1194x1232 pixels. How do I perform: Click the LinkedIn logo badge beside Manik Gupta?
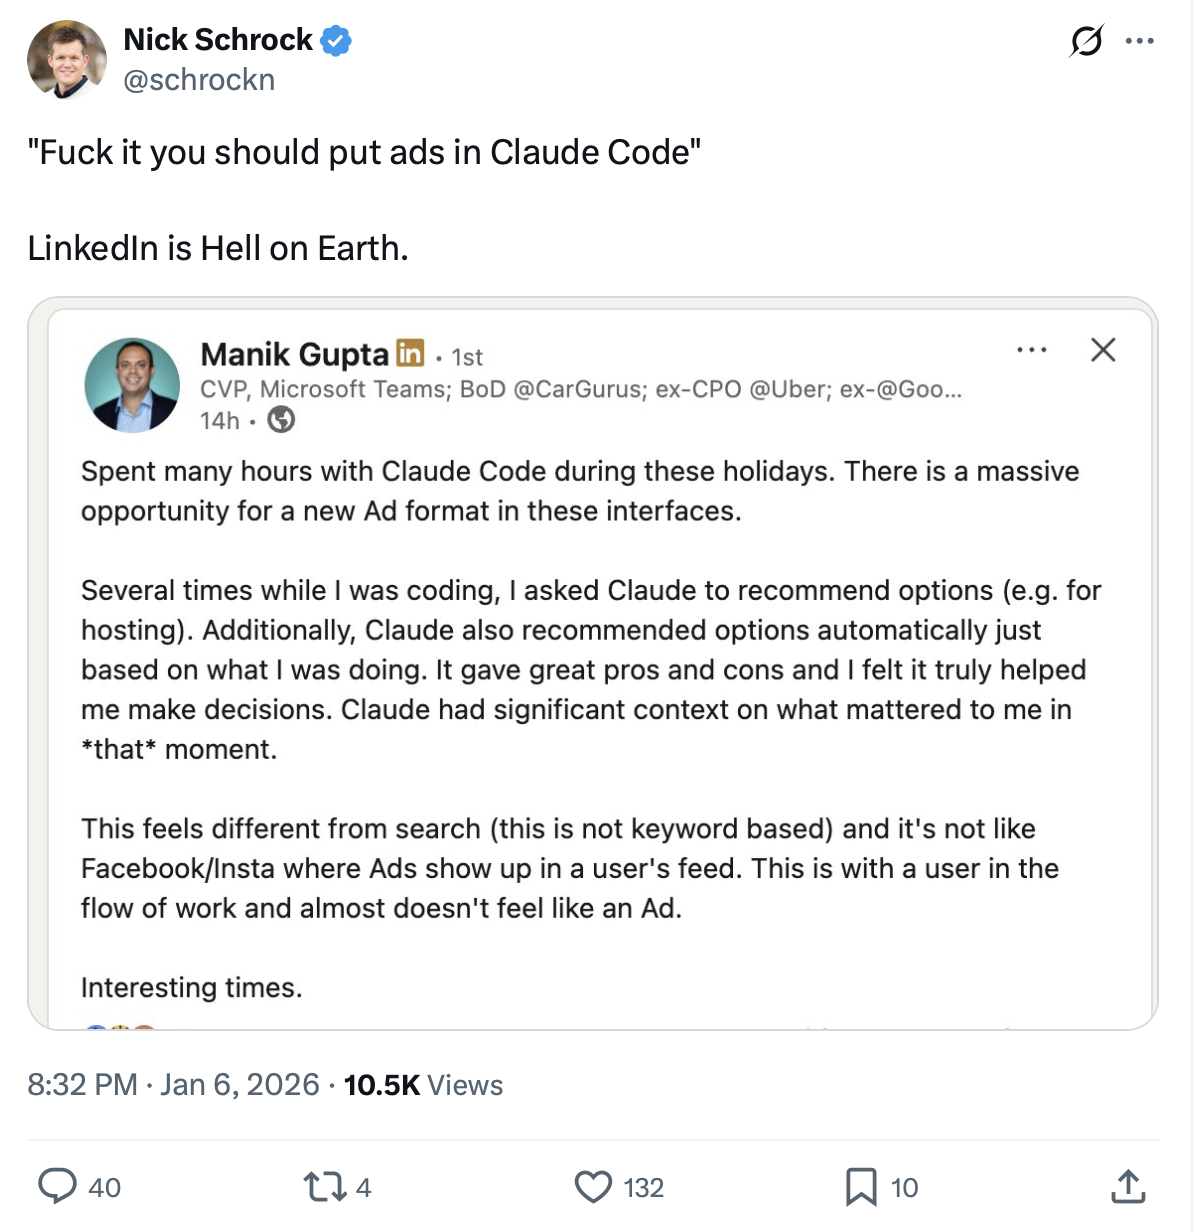[410, 353]
